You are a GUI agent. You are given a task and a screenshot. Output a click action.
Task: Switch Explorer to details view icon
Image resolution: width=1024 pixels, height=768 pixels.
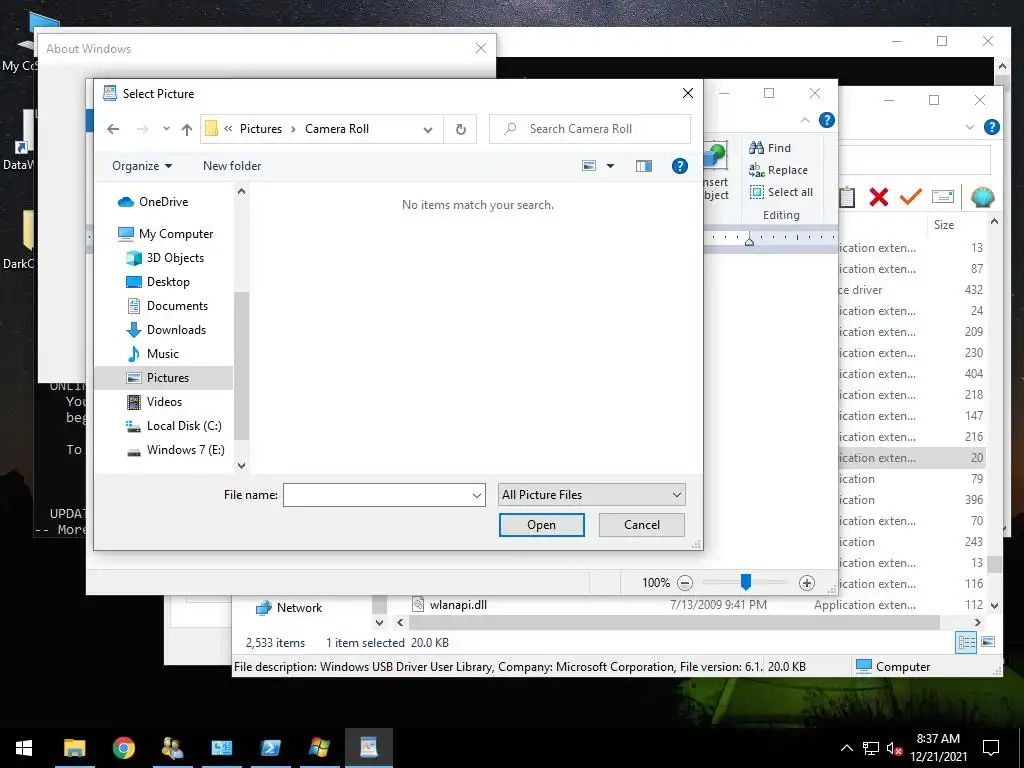tap(966, 642)
